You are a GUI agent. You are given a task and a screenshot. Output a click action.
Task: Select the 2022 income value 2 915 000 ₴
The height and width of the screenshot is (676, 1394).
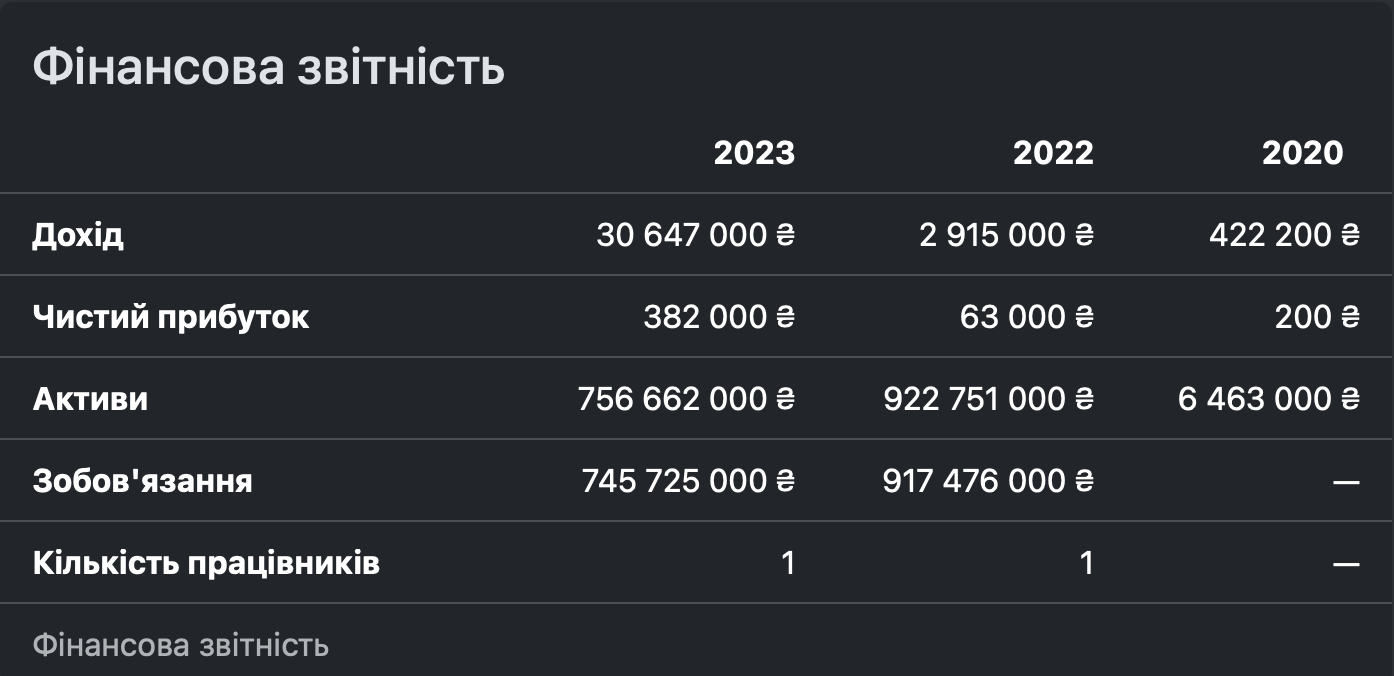(1006, 235)
